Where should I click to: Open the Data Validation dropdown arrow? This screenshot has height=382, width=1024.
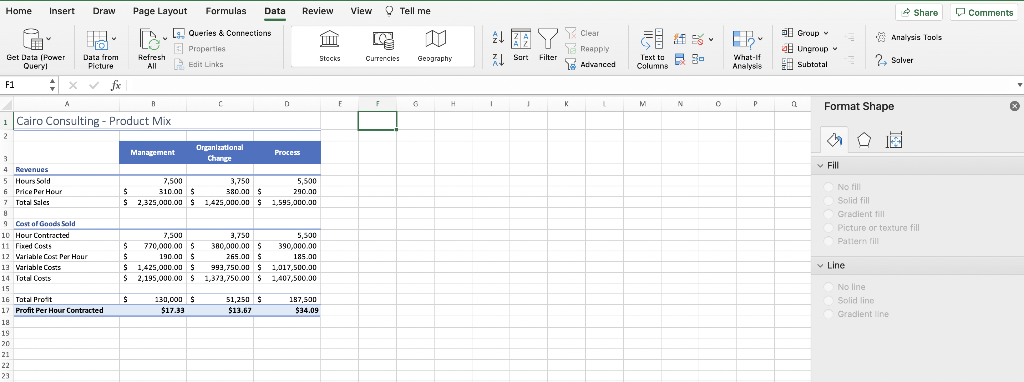[711, 39]
